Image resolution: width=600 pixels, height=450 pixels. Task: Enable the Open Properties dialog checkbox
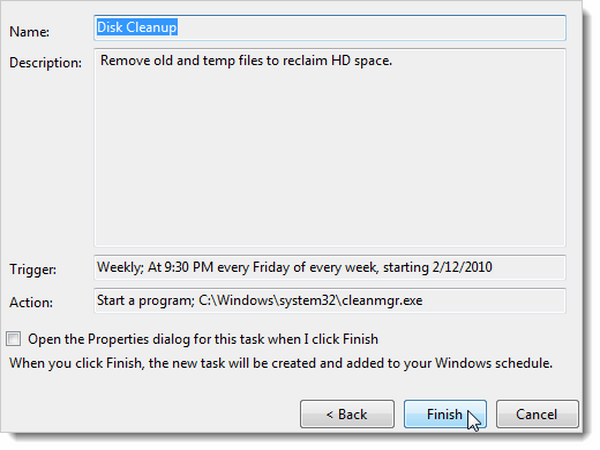coord(15,339)
